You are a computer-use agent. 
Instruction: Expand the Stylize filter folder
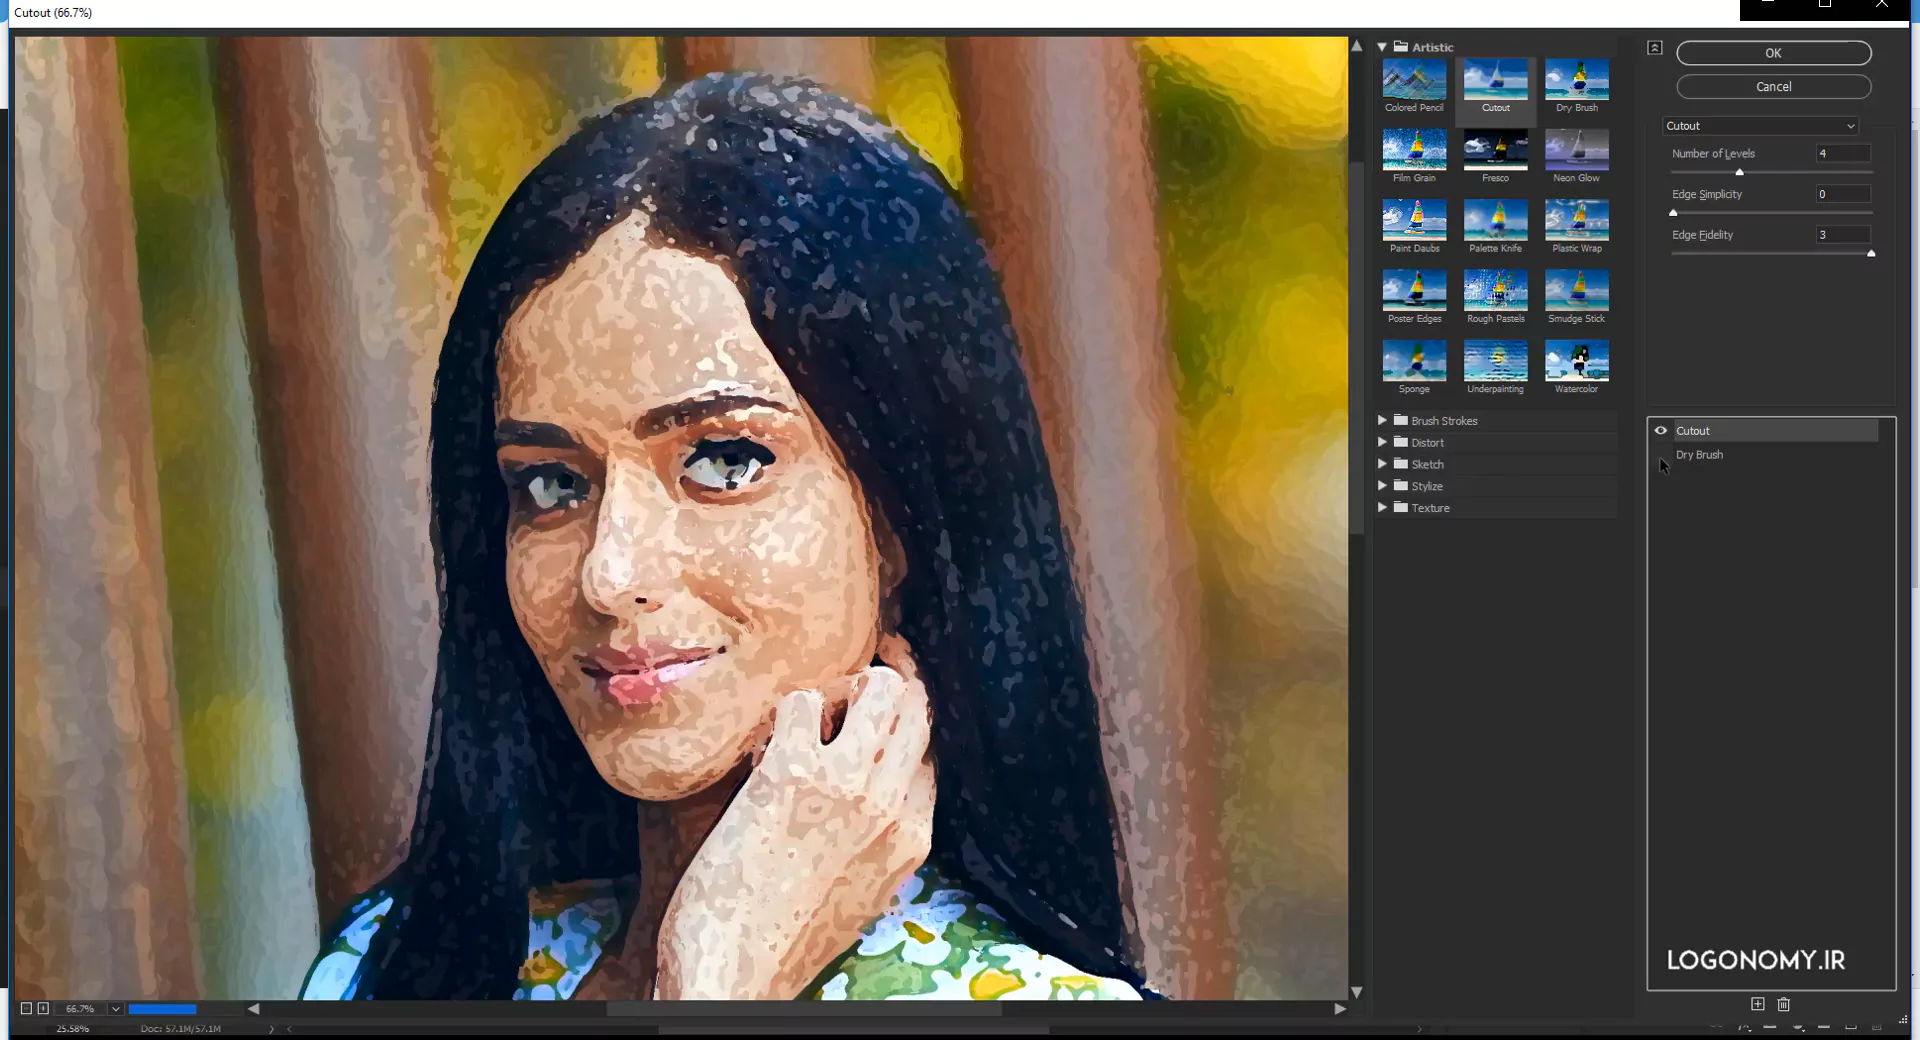tap(1382, 486)
